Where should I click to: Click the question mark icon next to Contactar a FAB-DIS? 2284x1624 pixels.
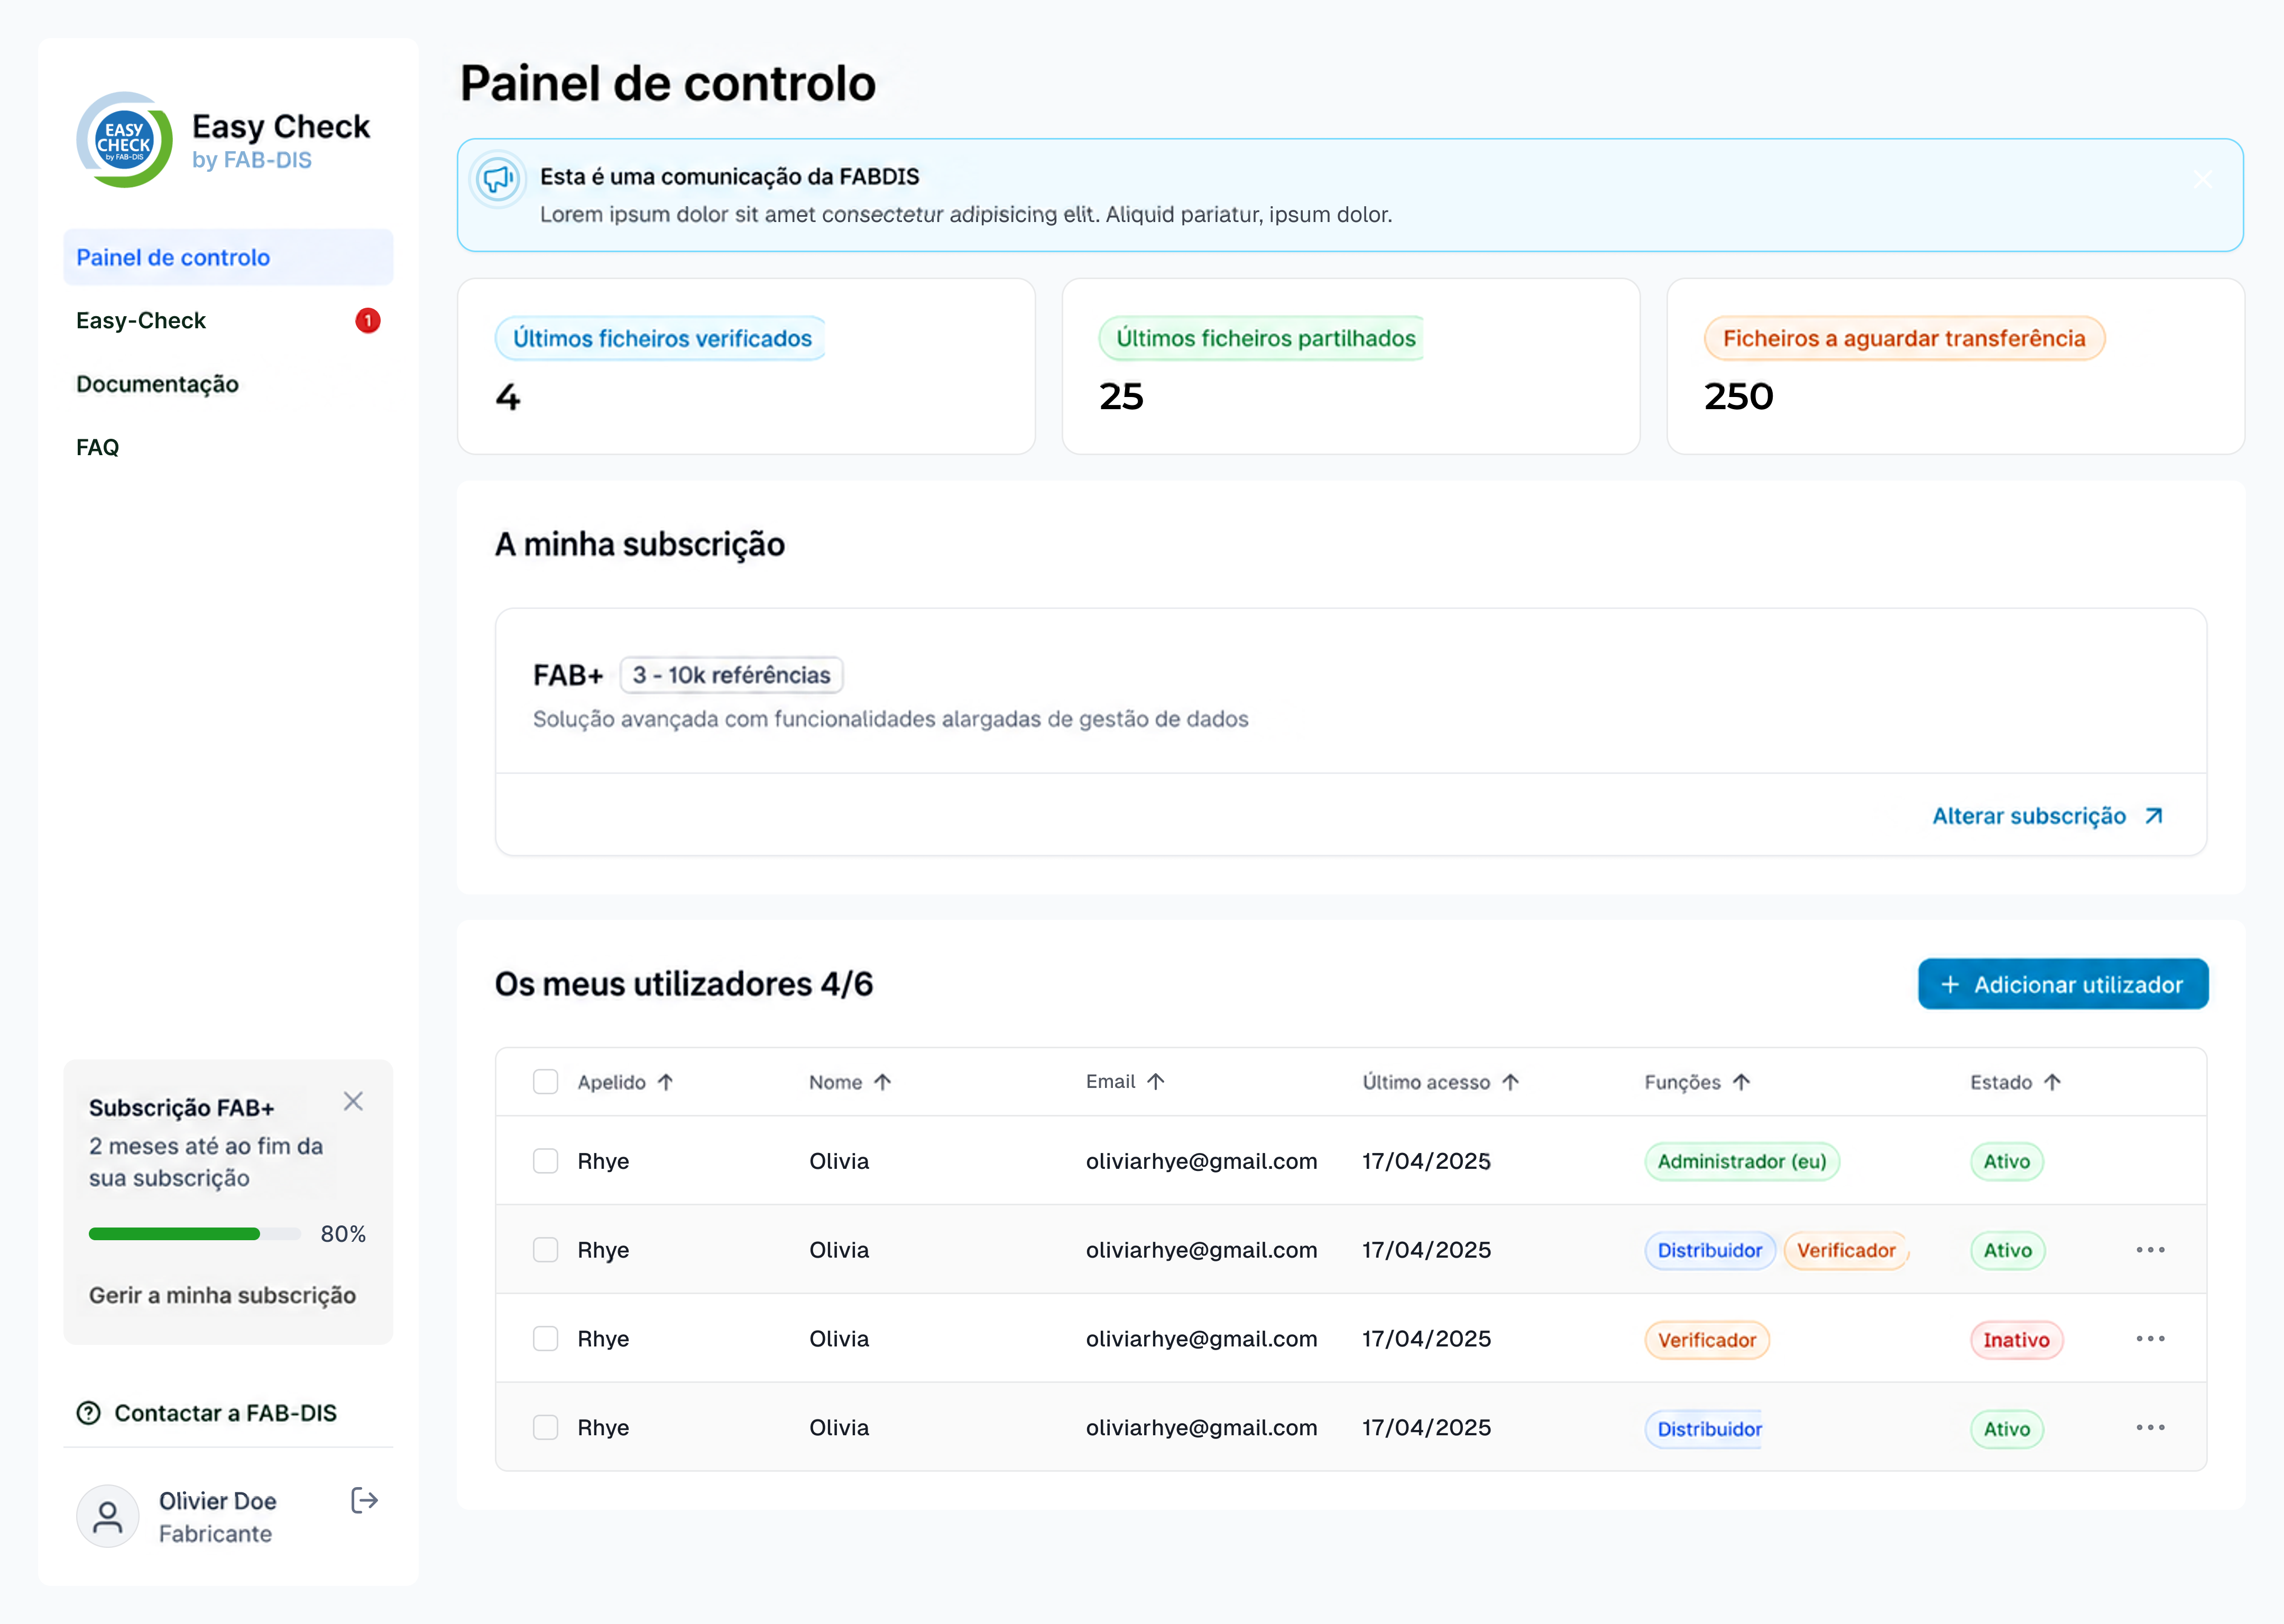point(89,1413)
